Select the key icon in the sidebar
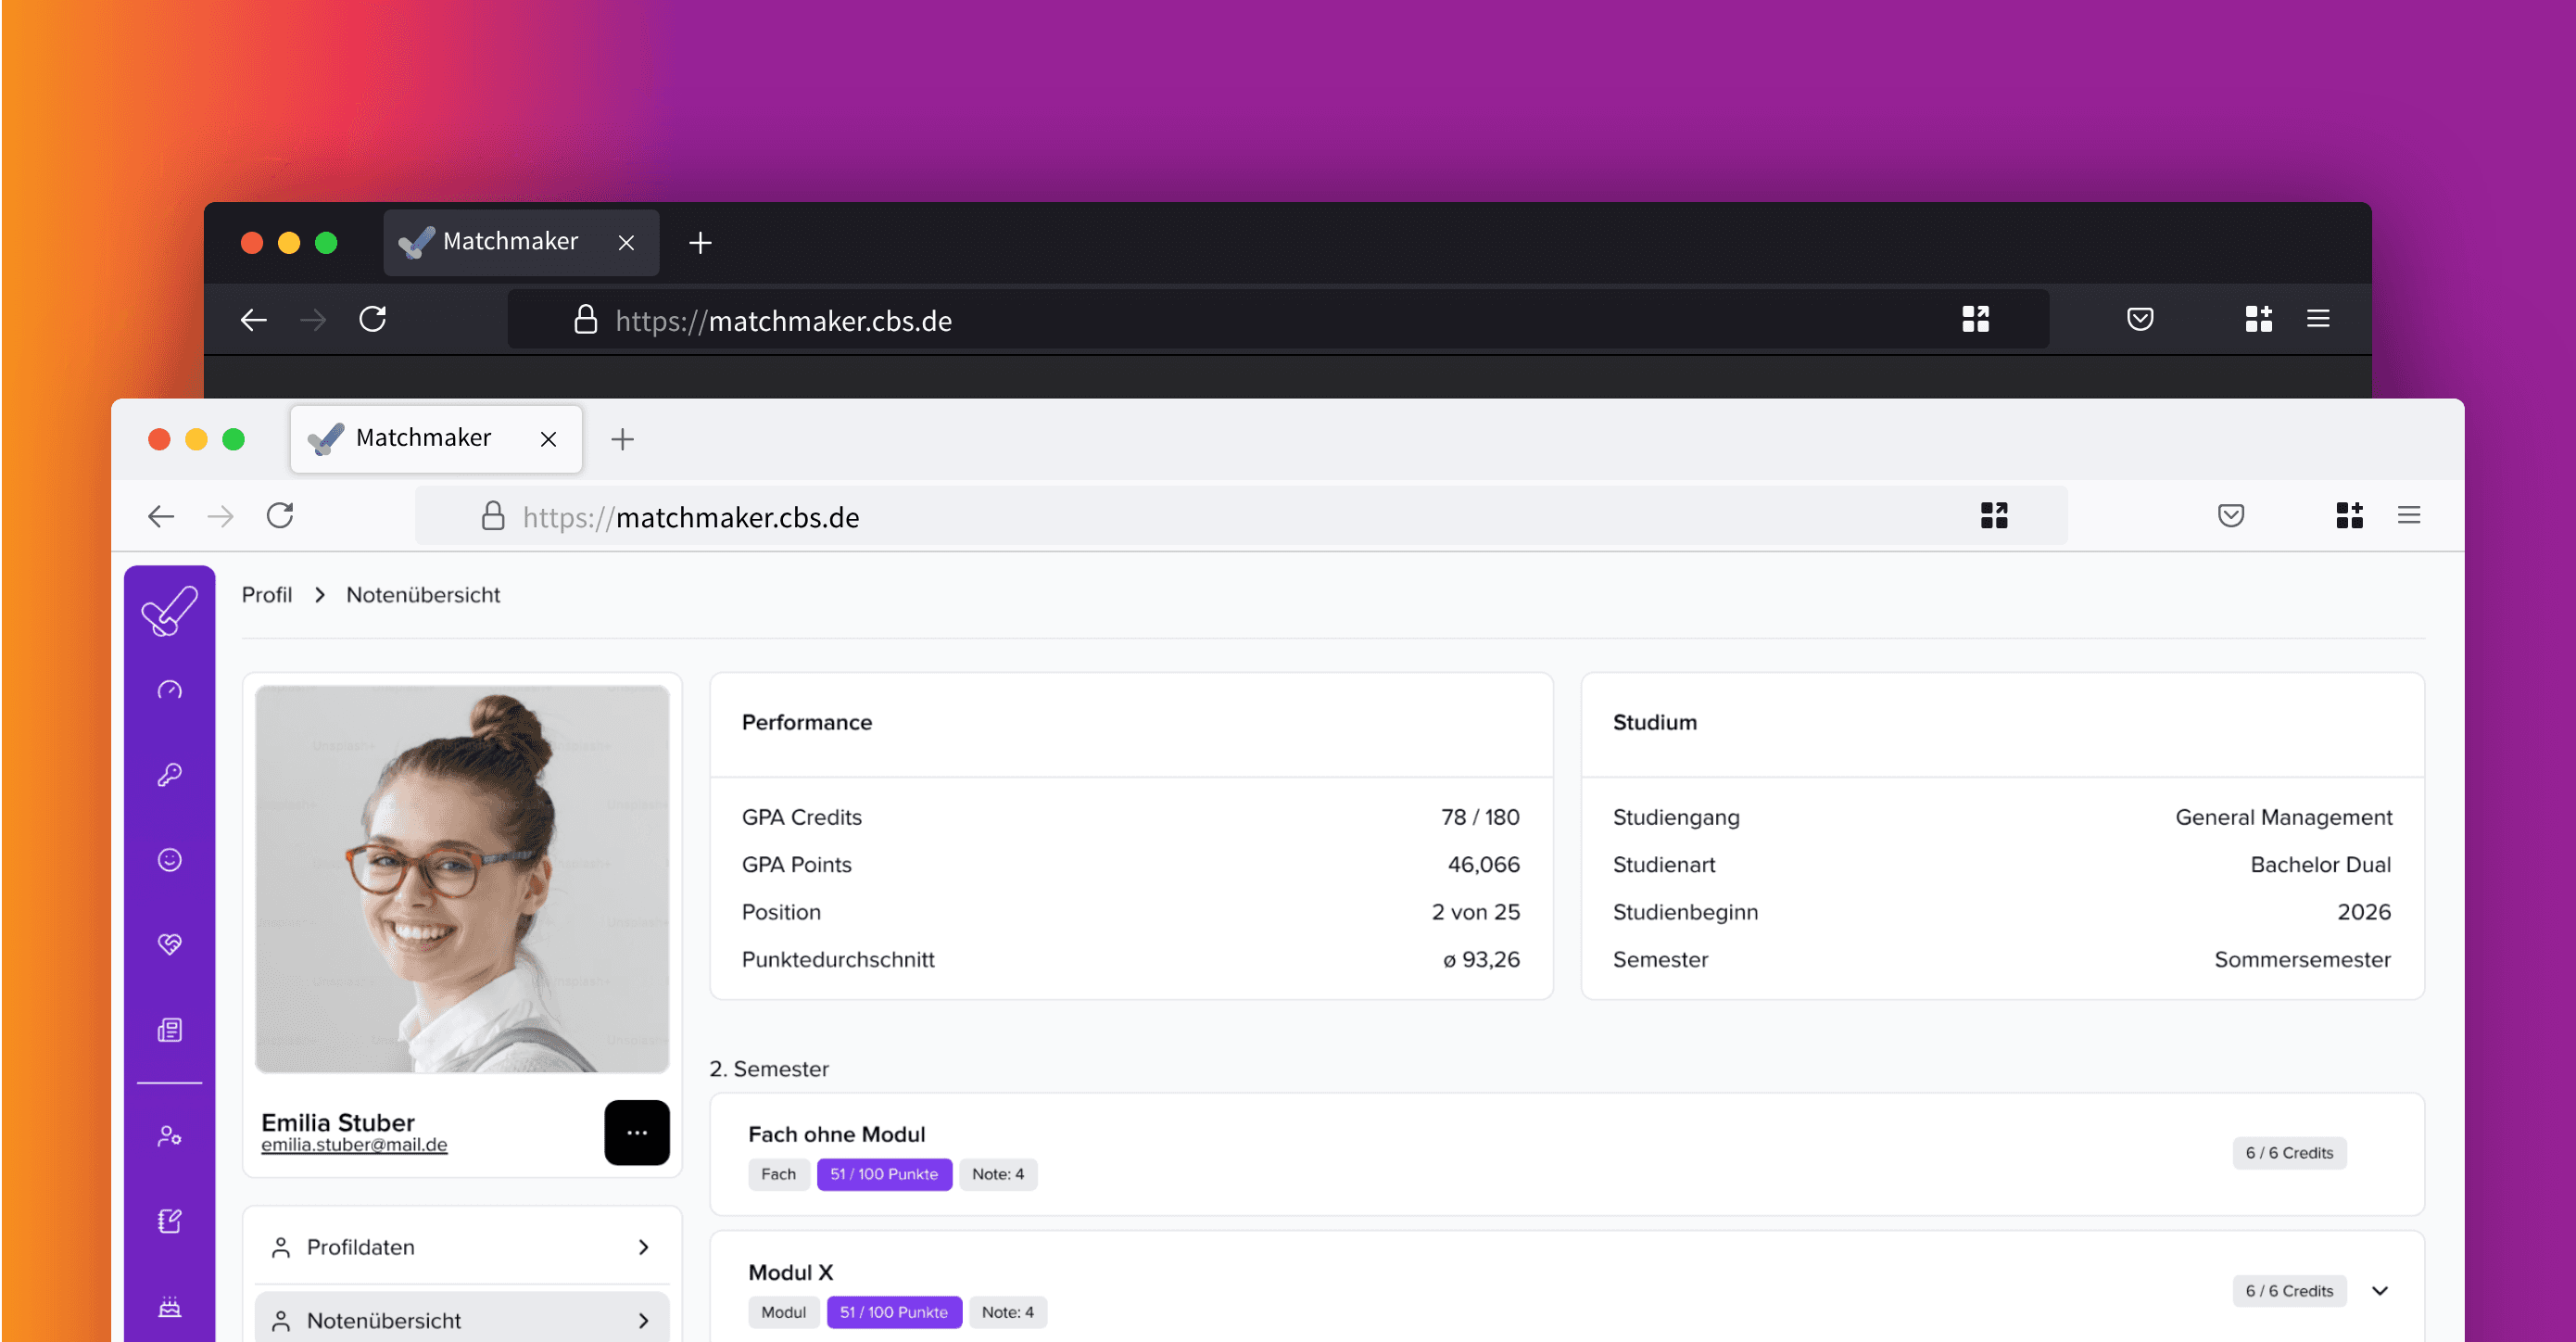 click(170, 773)
